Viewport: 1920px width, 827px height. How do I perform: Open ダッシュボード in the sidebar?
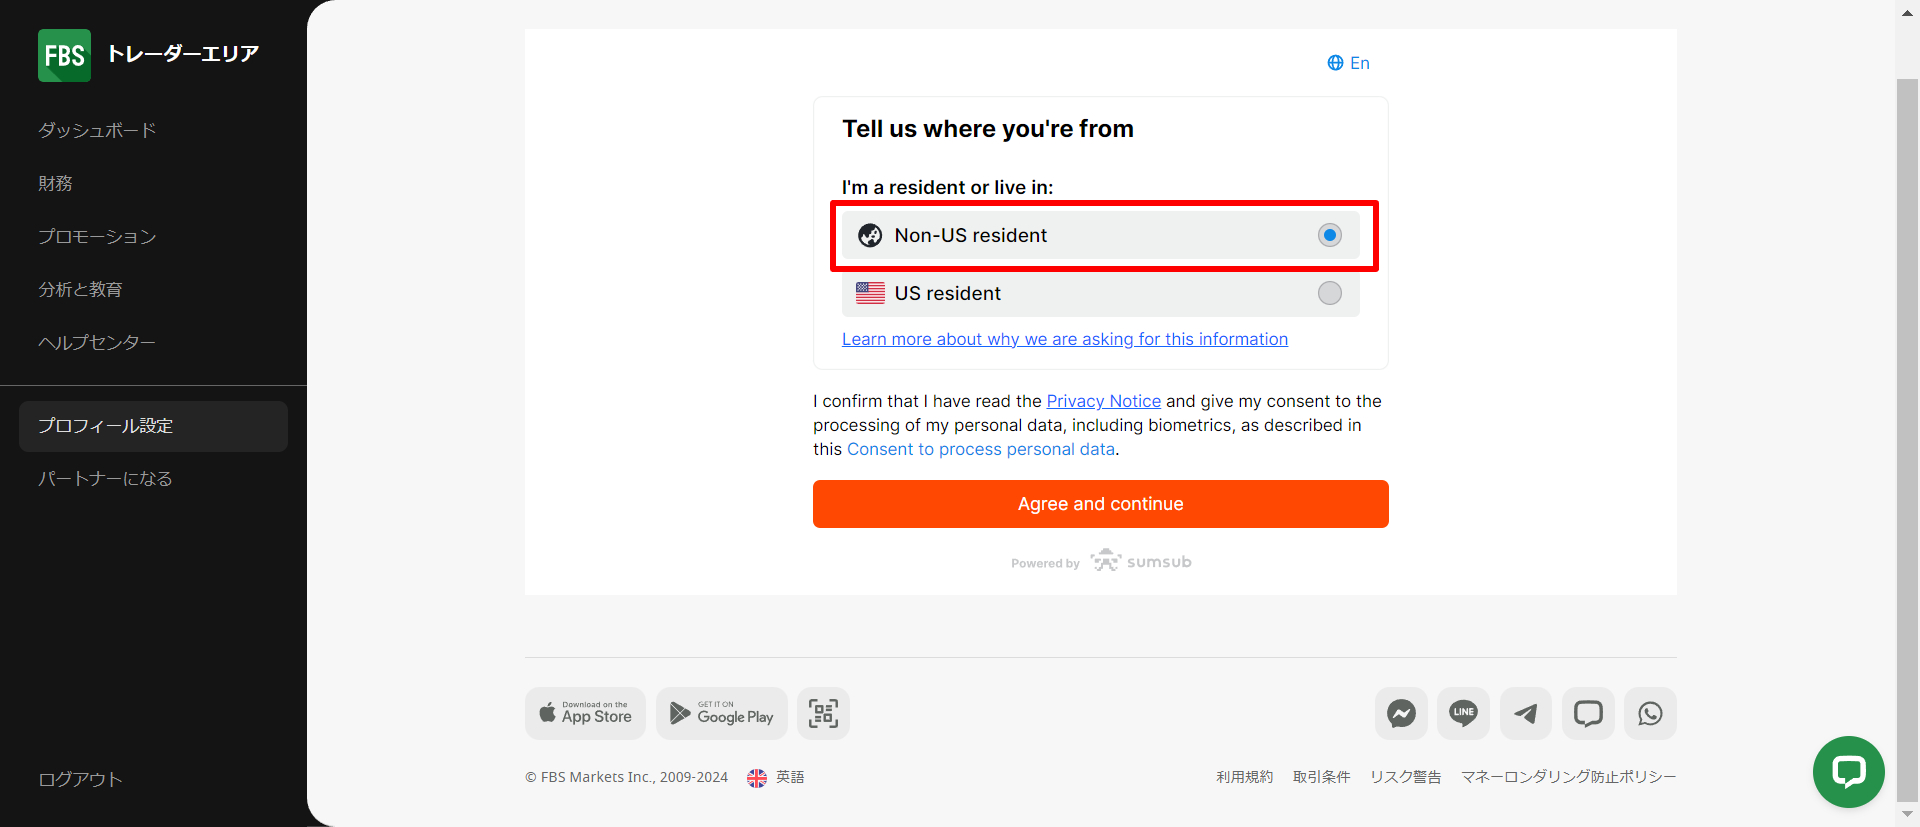[97, 131]
